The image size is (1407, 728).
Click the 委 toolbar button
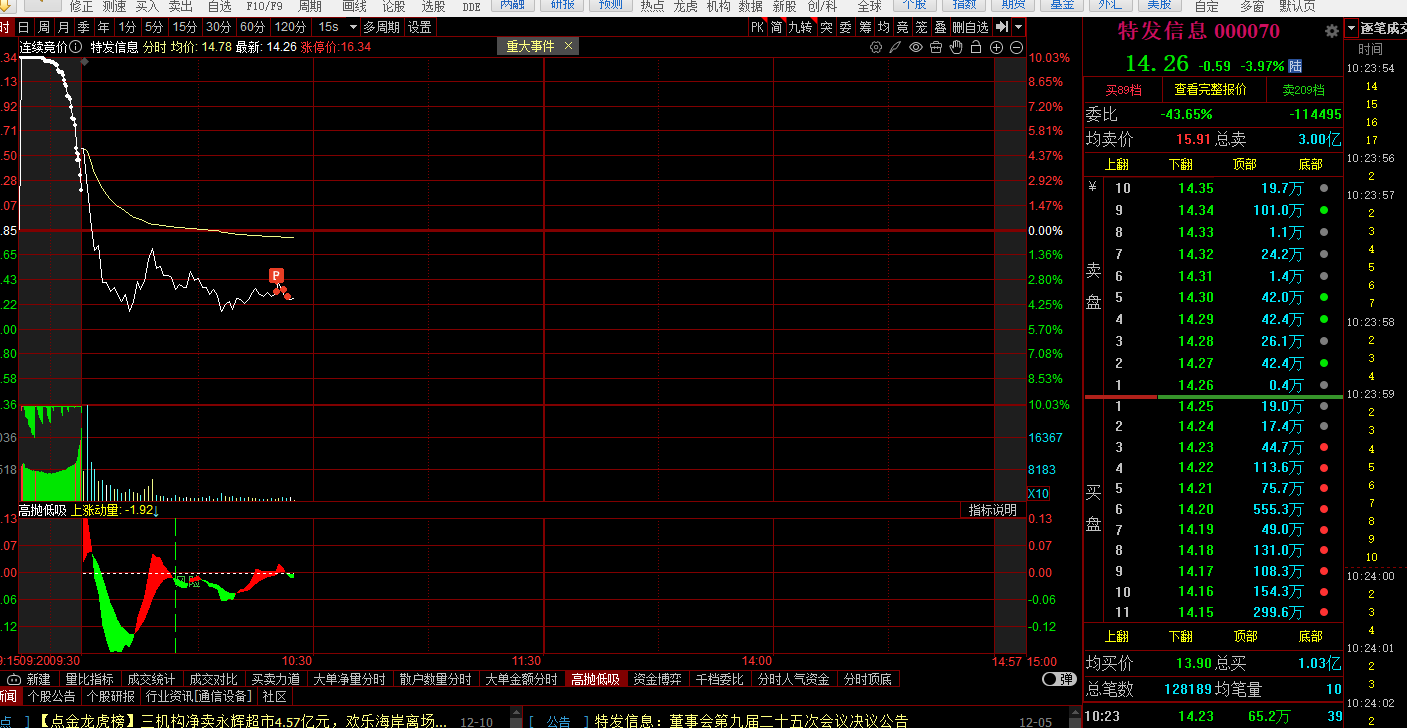tap(845, 27)
